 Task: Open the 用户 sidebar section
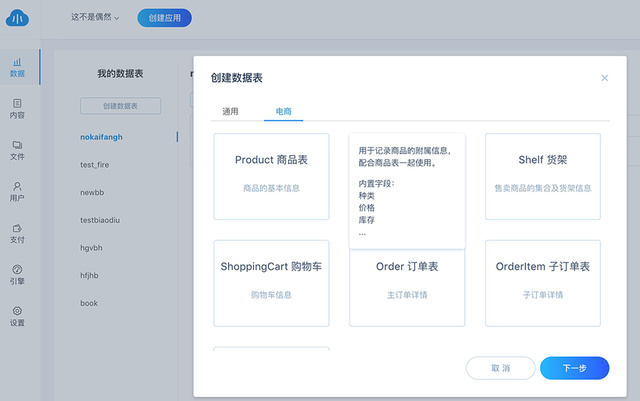[17, 191]
